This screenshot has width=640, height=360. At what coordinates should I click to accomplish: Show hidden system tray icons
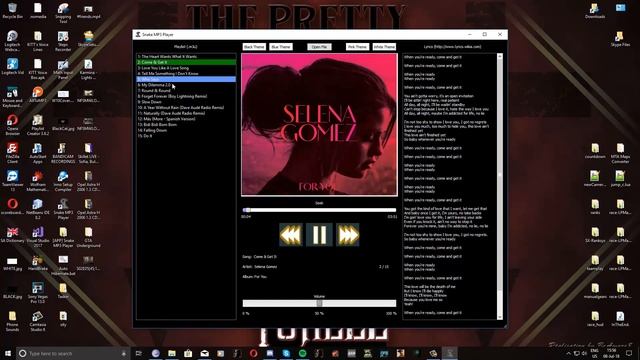click(569, 353)
